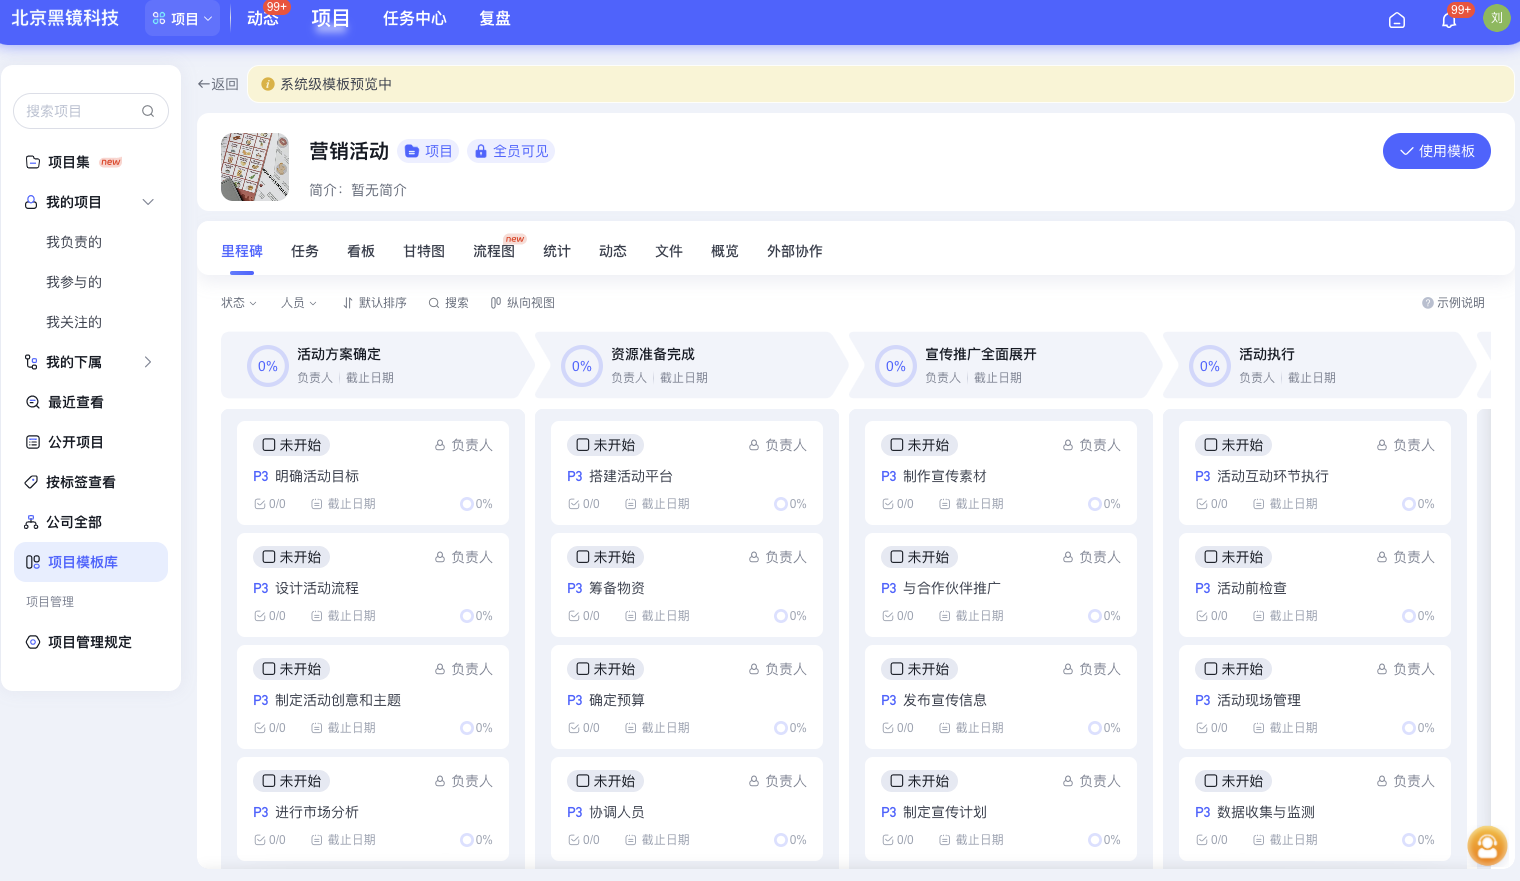Click the notification bell icon
Screen dimensions: 1520x881
pyautogui.click(x=1448, y=20)
